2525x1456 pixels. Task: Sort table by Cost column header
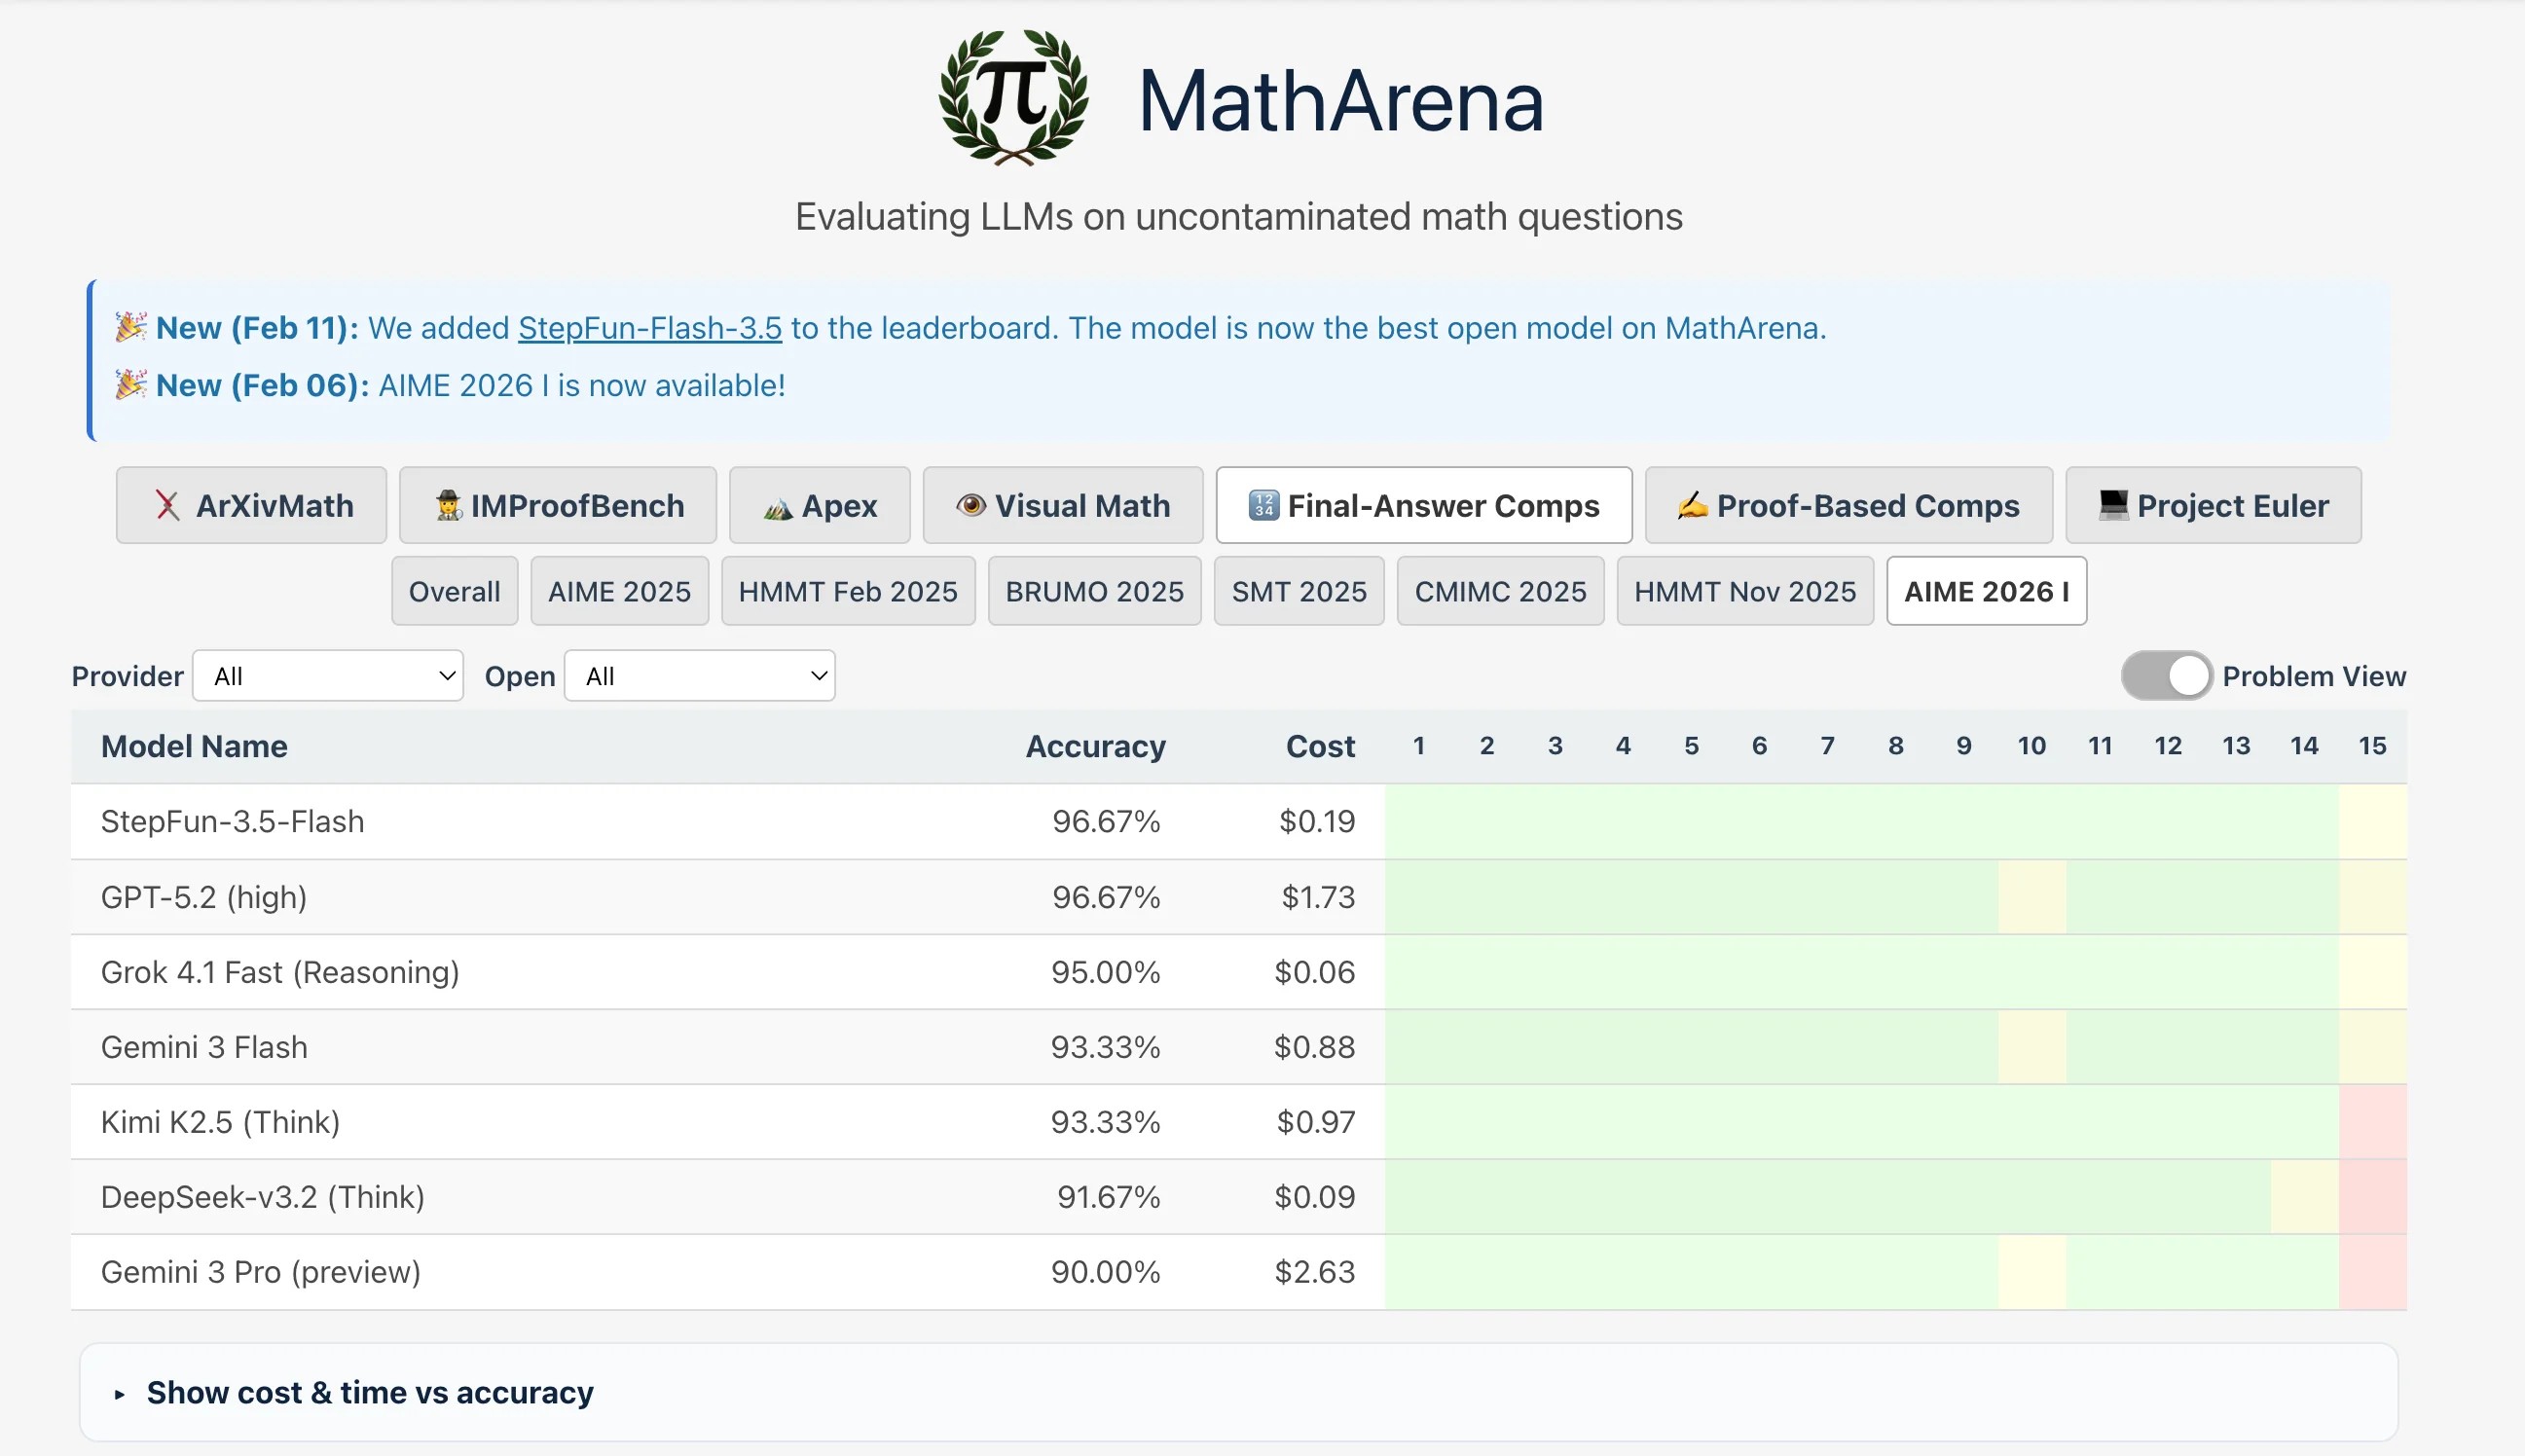click(x=1319, y=746)
